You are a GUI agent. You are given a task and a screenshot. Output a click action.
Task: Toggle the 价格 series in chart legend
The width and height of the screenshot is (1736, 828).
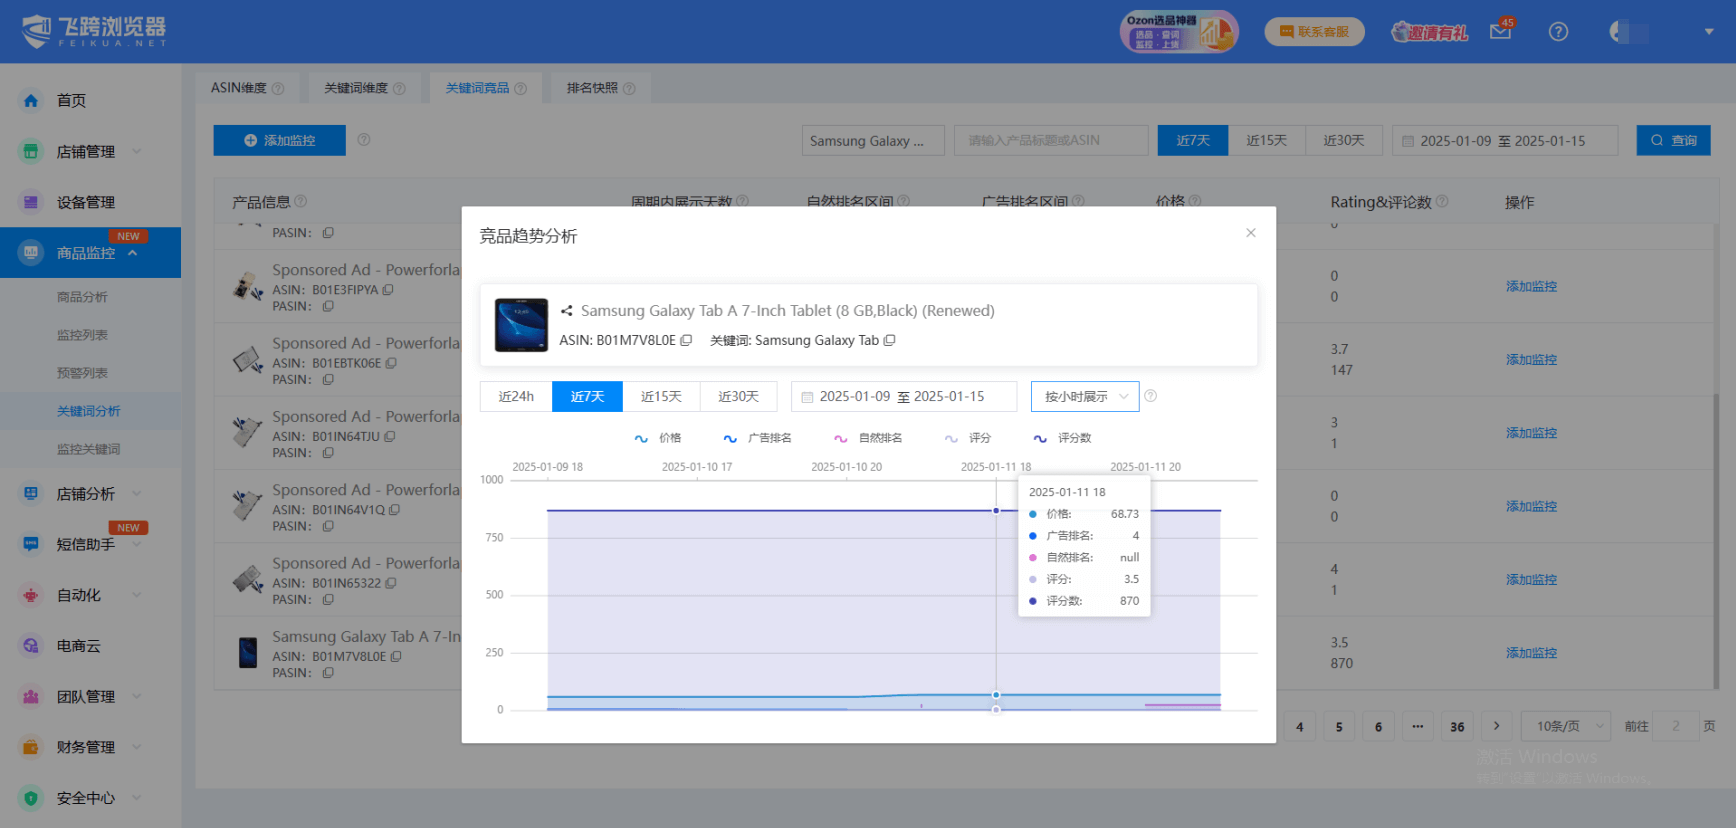click(658, 438)
